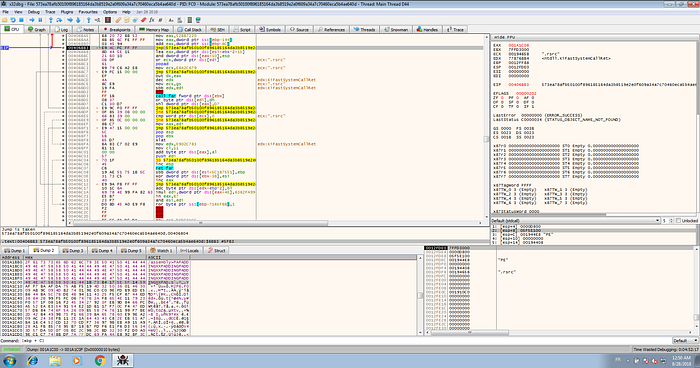This screenshot has width=700, height=368.
Task: Click the Run arrow toolbar icon
Action: pyautogui.click(x=32, y=20)
